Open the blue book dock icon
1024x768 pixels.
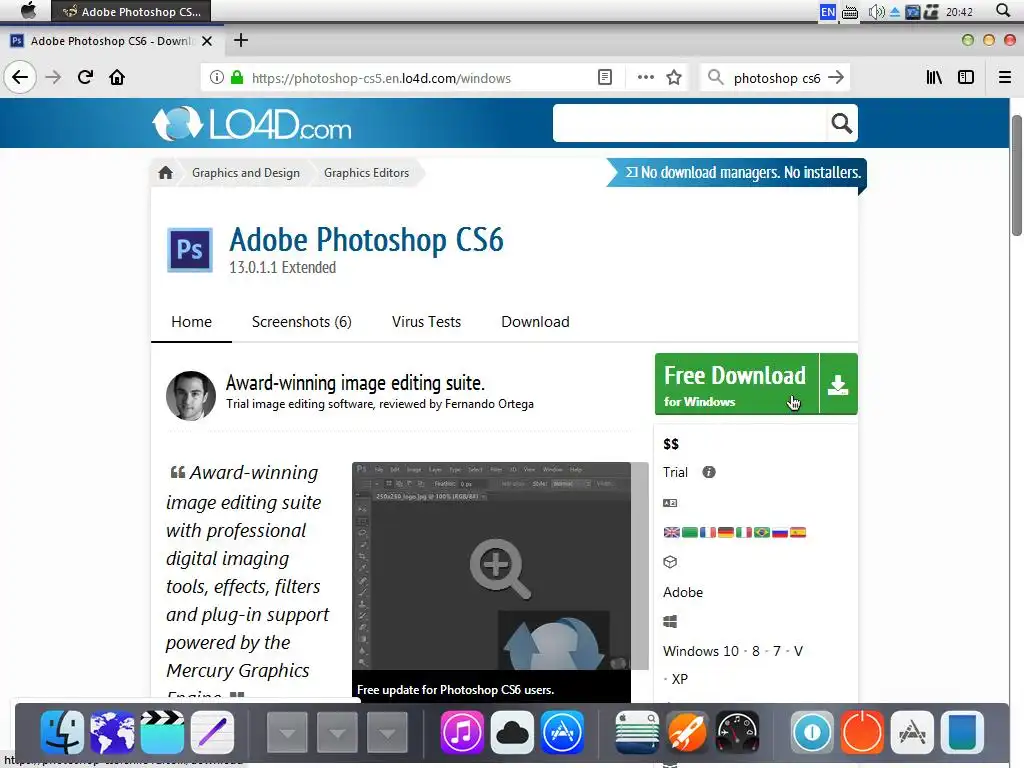pos(962,732)
